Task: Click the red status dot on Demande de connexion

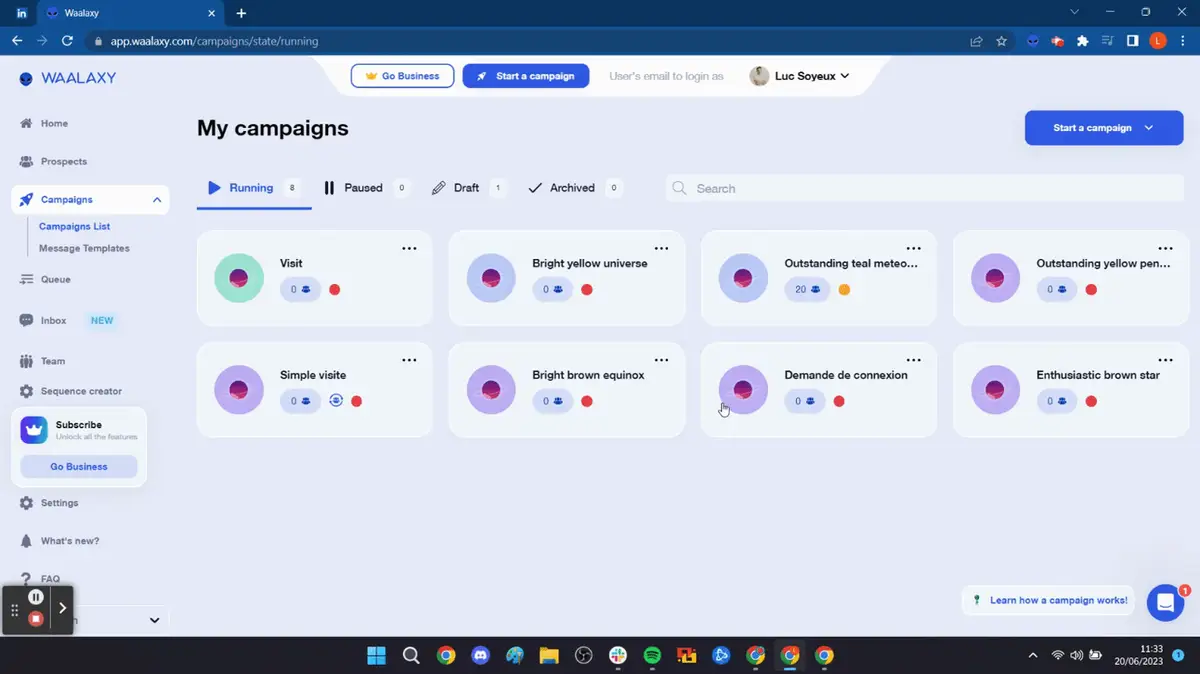Action: pos(839,401)
